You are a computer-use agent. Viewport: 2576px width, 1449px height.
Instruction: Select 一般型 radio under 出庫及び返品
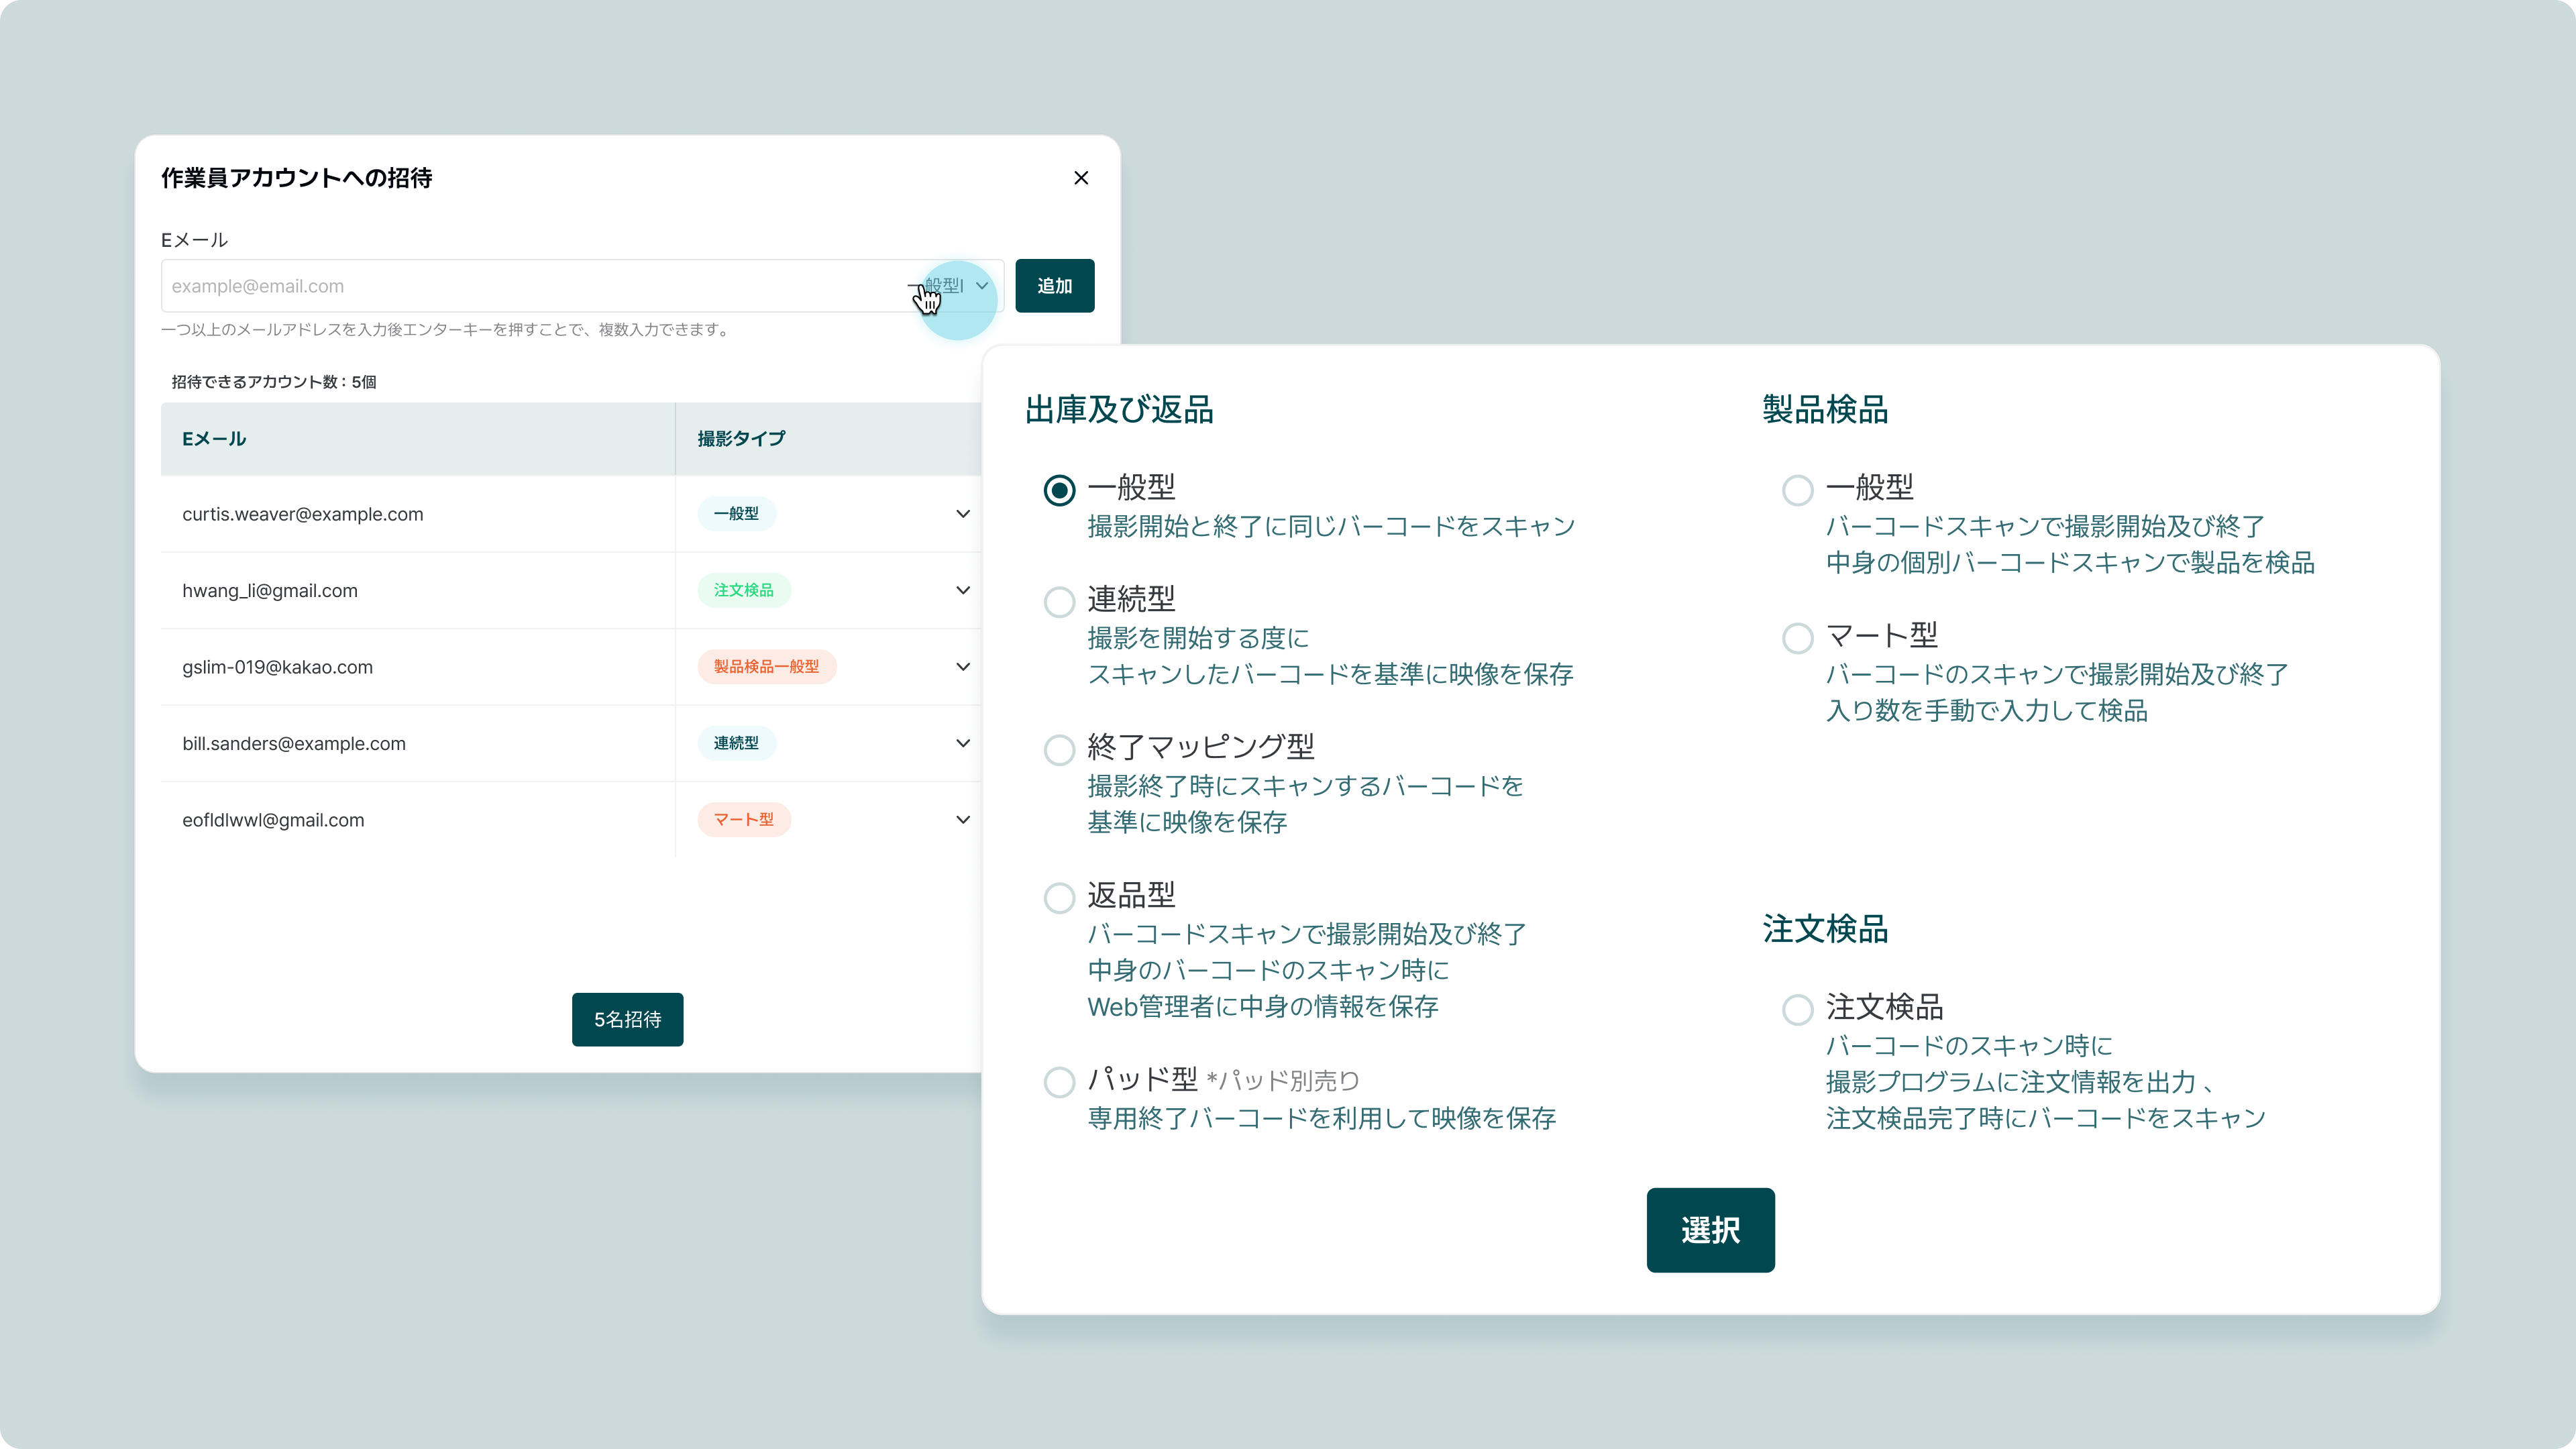(x=1059, y=490)
